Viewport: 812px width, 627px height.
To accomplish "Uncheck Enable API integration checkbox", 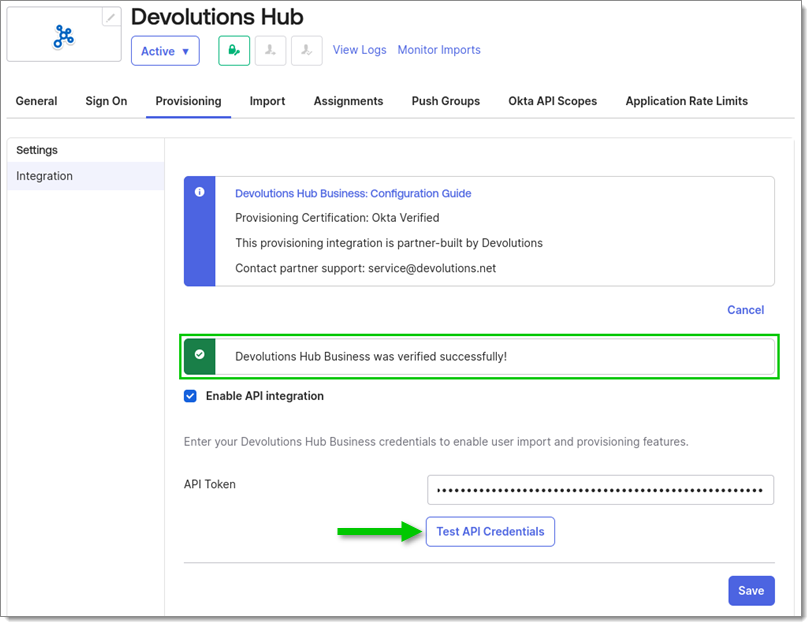I will [190, 396].
